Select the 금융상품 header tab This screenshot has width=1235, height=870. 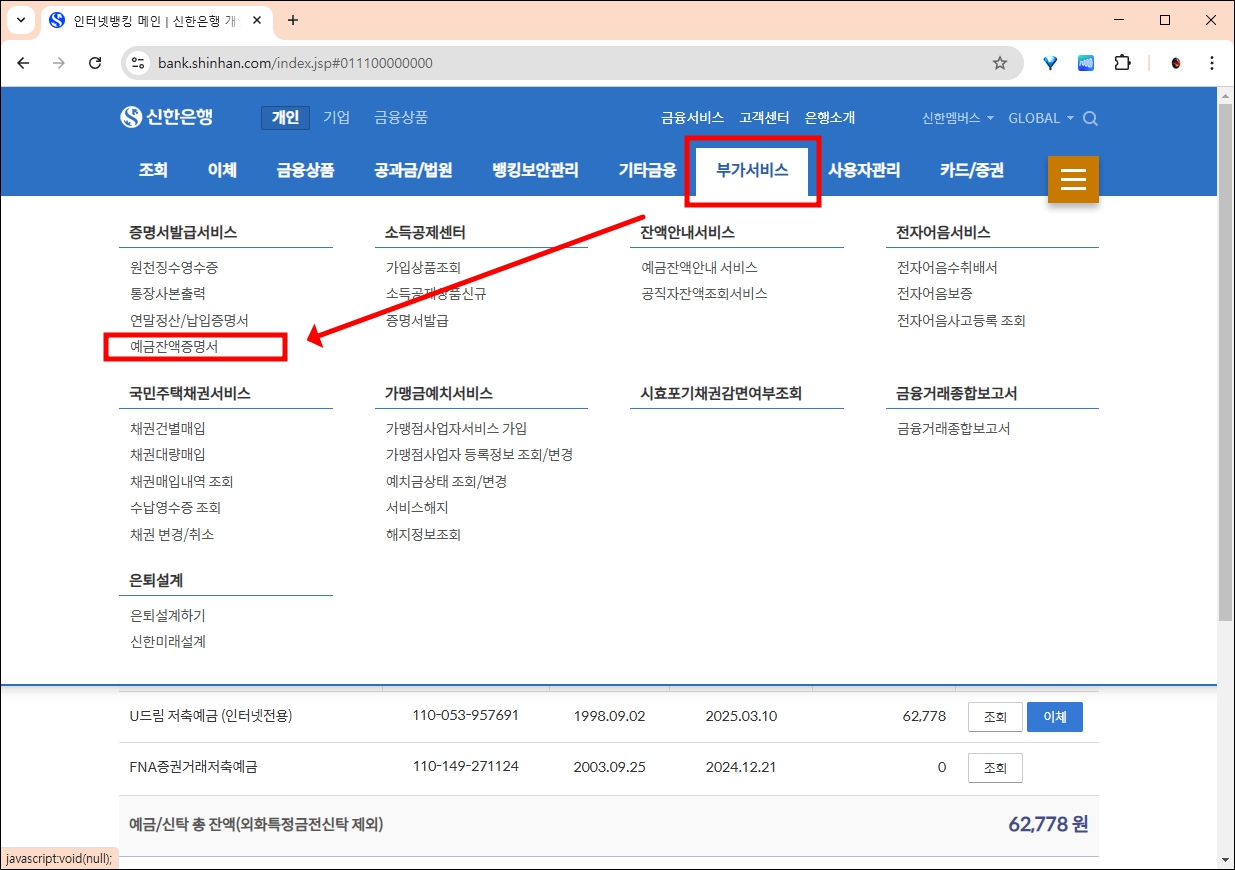coord(401,118)
